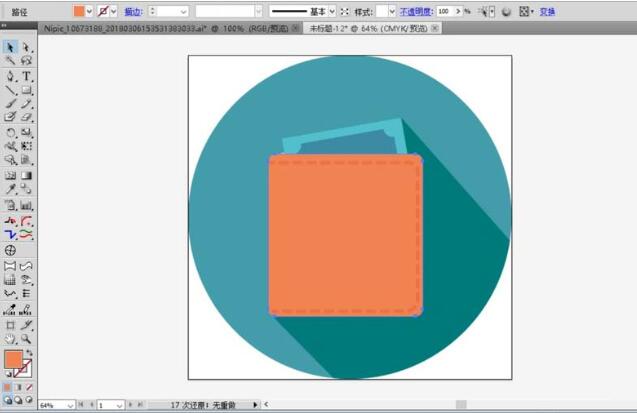Select the Selection (black arrow) tool
The width and height of the screenshot is (637, 413).
(x=10, y=47)
